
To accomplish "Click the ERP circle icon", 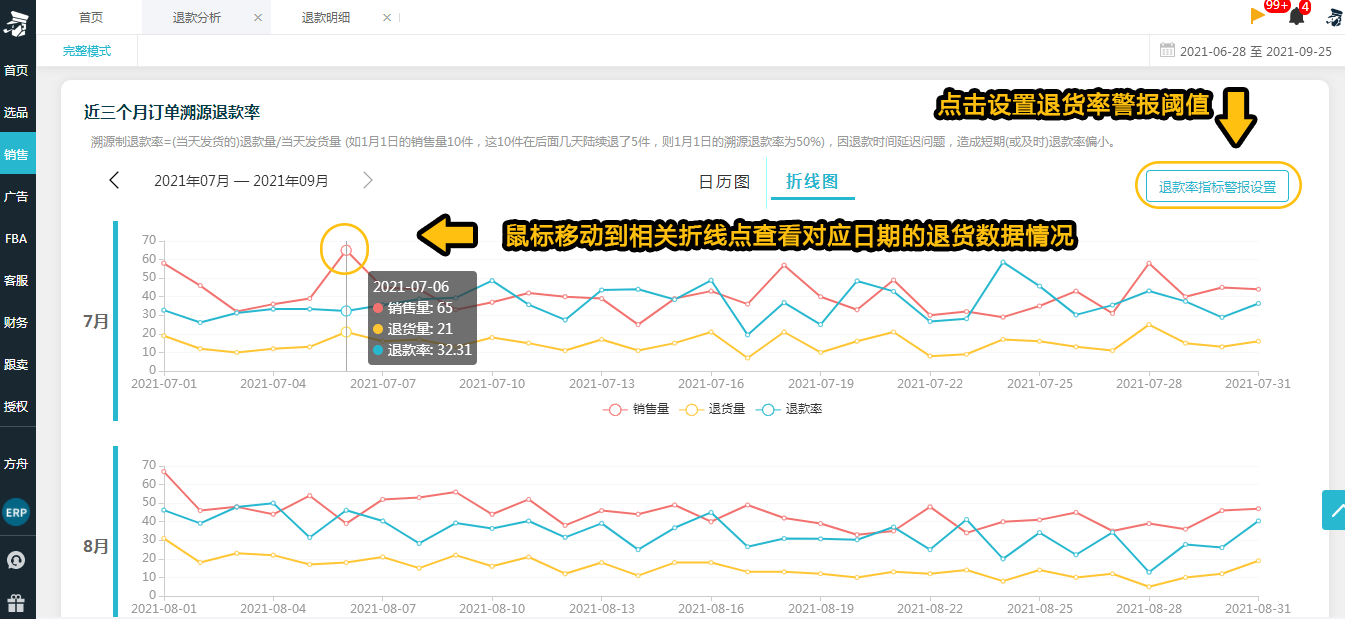I will pos(16,512).
